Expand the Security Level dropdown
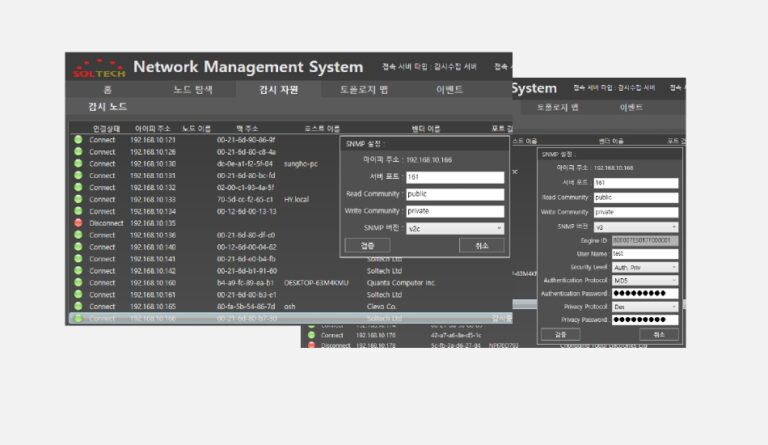Image resolution: width=768 pixels, height=445 pixels. 635,268
